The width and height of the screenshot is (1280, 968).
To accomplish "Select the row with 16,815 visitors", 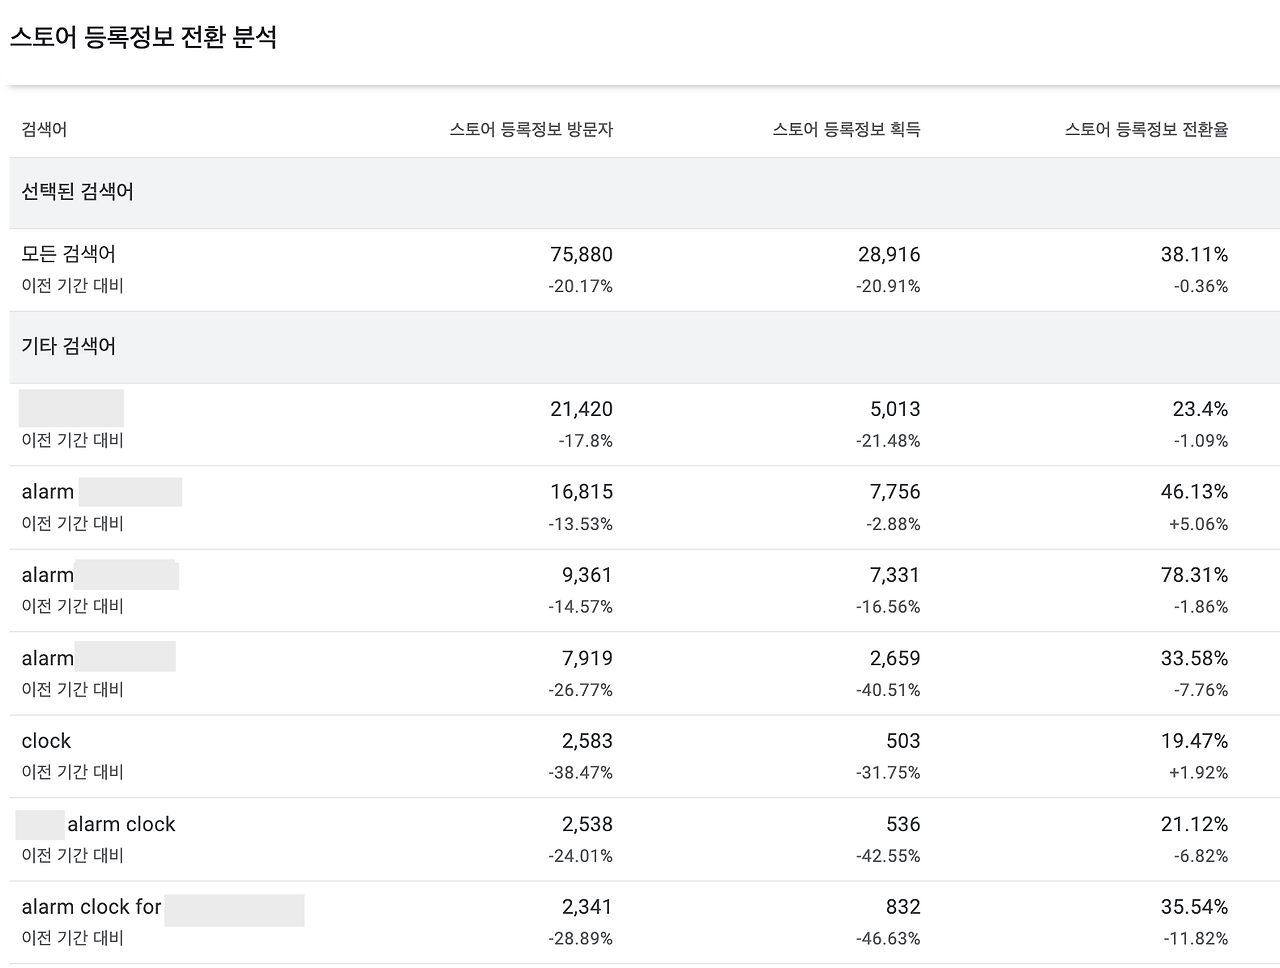I will click(645, 508).
